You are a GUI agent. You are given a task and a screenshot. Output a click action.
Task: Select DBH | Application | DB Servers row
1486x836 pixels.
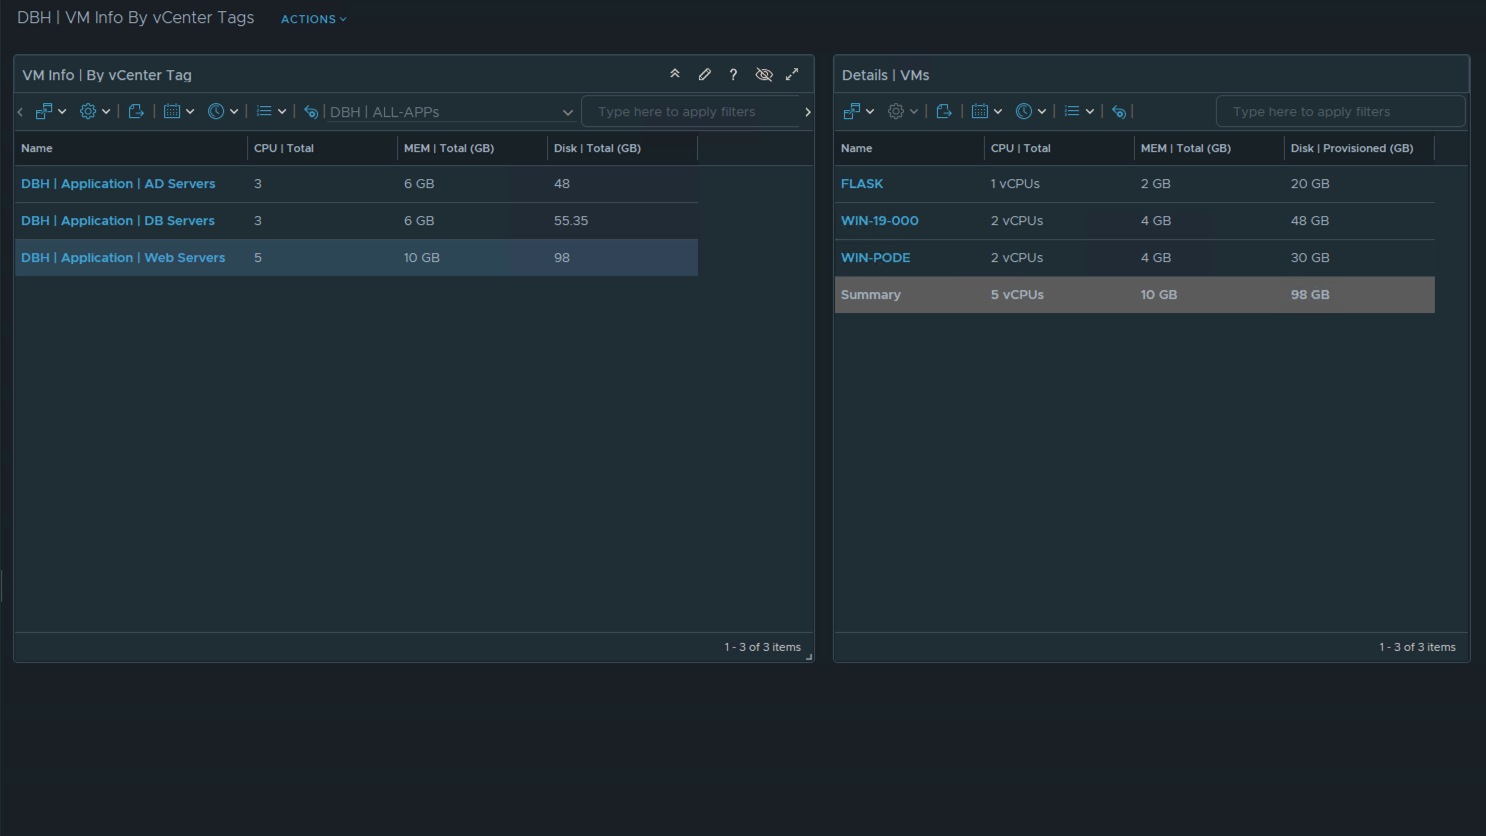click(117, 221)
